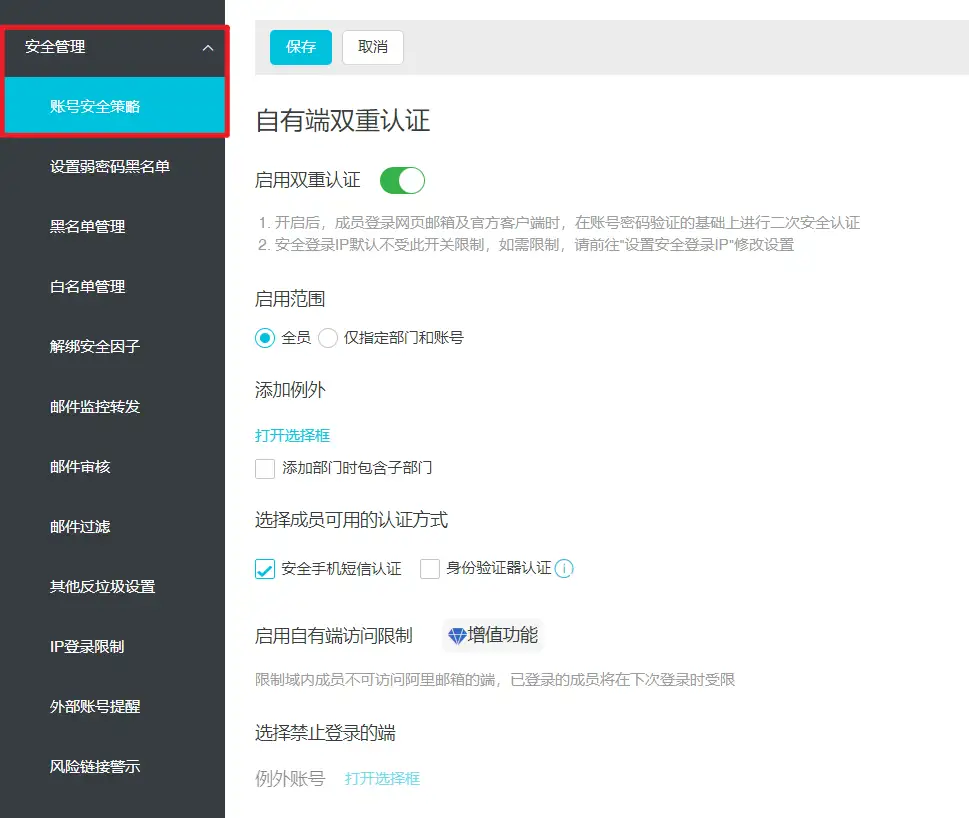Select 邮件监控转发 sidebar item
The height and width of the screenshot is (818, 969).
point(95,406)
